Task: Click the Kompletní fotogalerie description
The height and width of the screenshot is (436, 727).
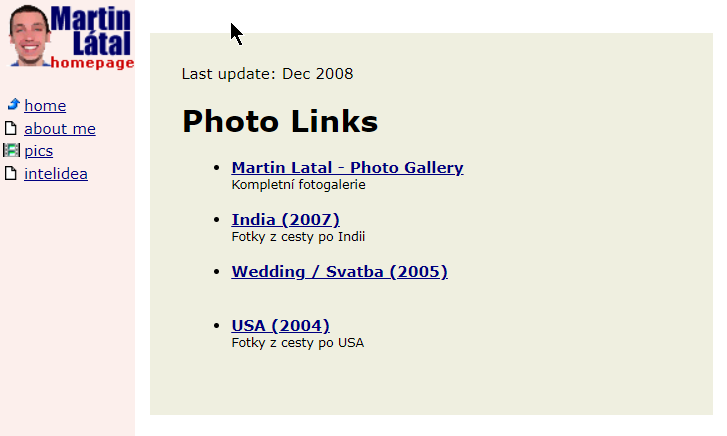Action: pyautogui.click(x=299, y=185)
